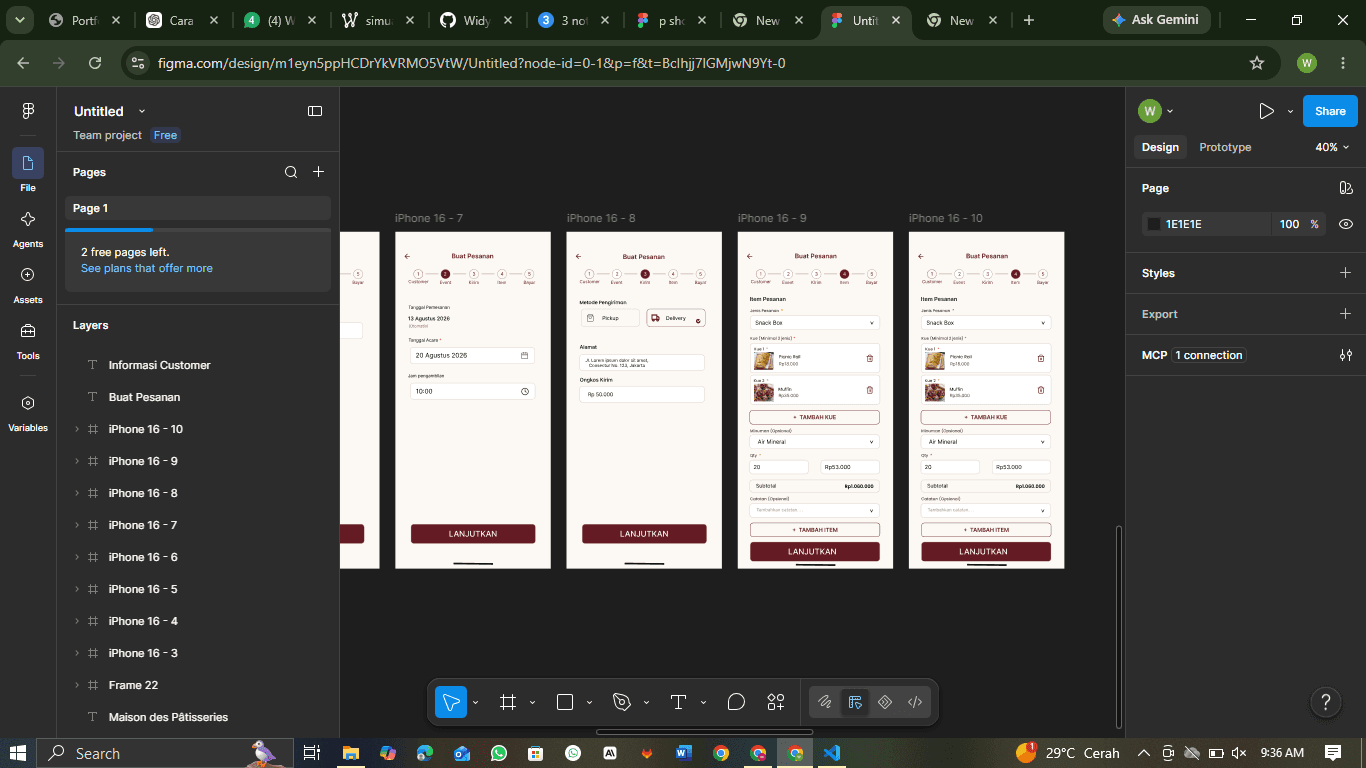Expand the iPhone 16 - 7 layer

click(77, 525)
